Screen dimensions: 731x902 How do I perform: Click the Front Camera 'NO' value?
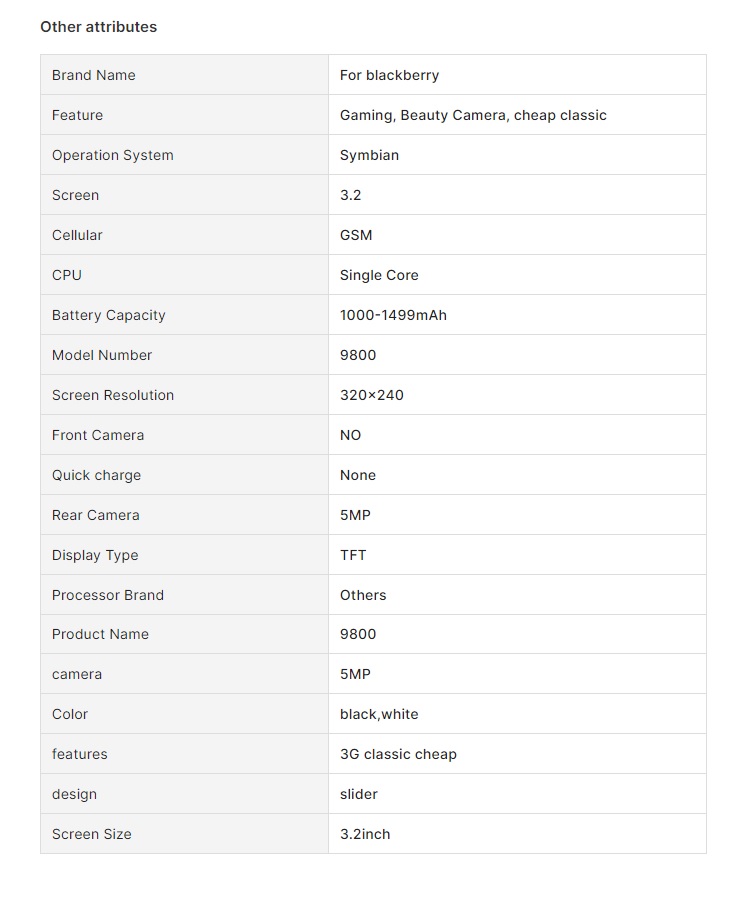pyautogui.click(x=350, y=435)
